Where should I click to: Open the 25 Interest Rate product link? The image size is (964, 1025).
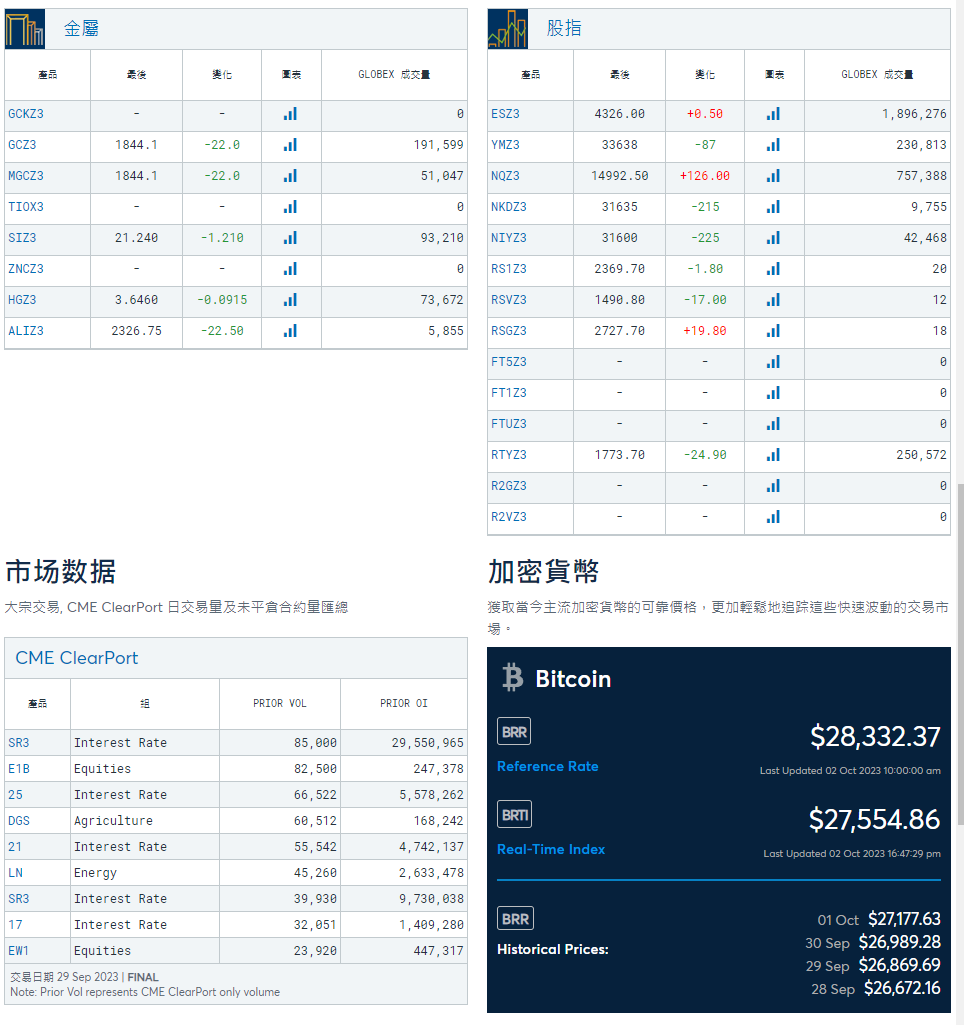[16, 795]
